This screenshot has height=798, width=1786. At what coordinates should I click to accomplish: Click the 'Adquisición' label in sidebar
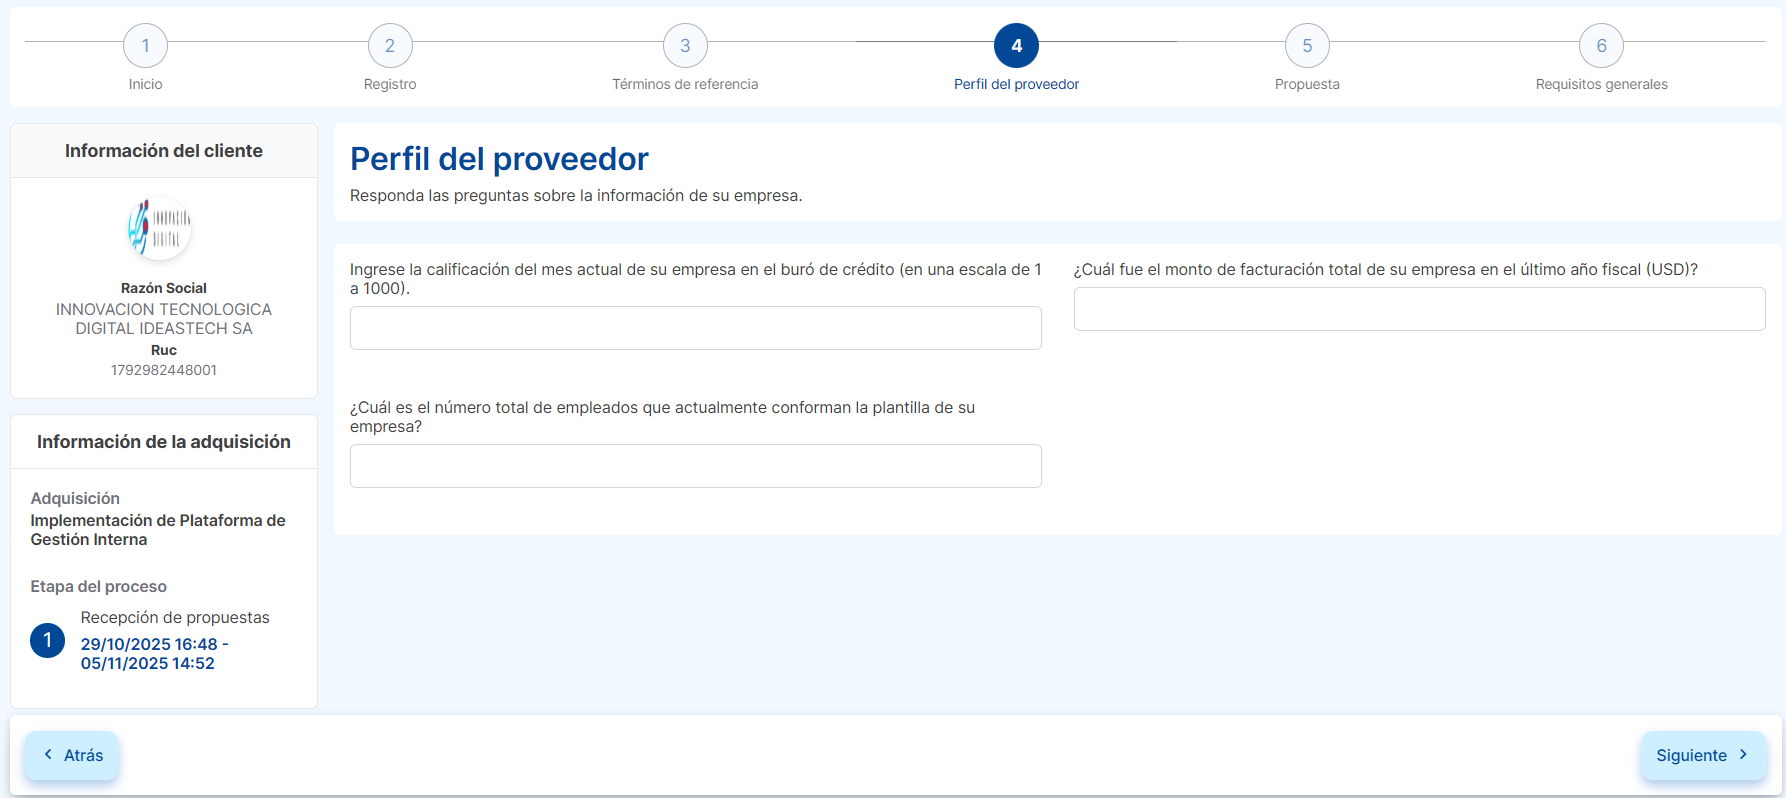click(x=75, y=498)
